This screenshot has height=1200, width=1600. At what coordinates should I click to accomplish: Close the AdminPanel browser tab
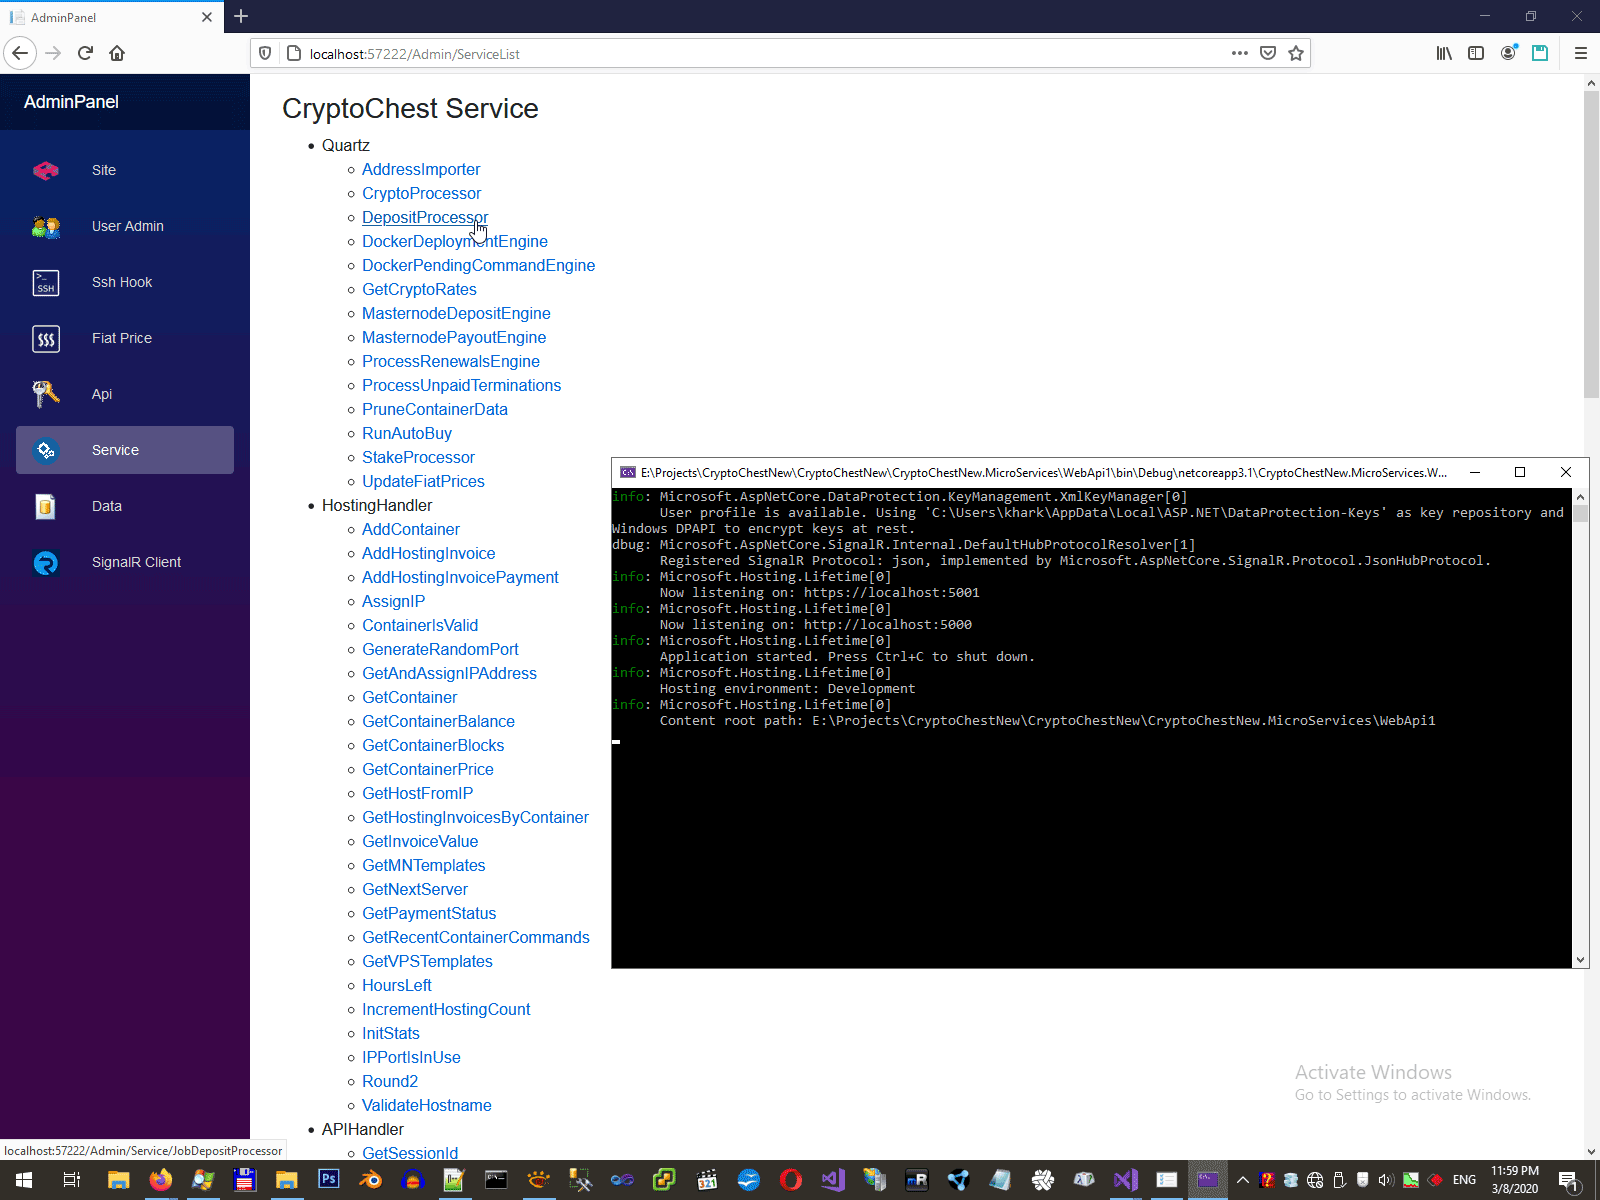207,17
